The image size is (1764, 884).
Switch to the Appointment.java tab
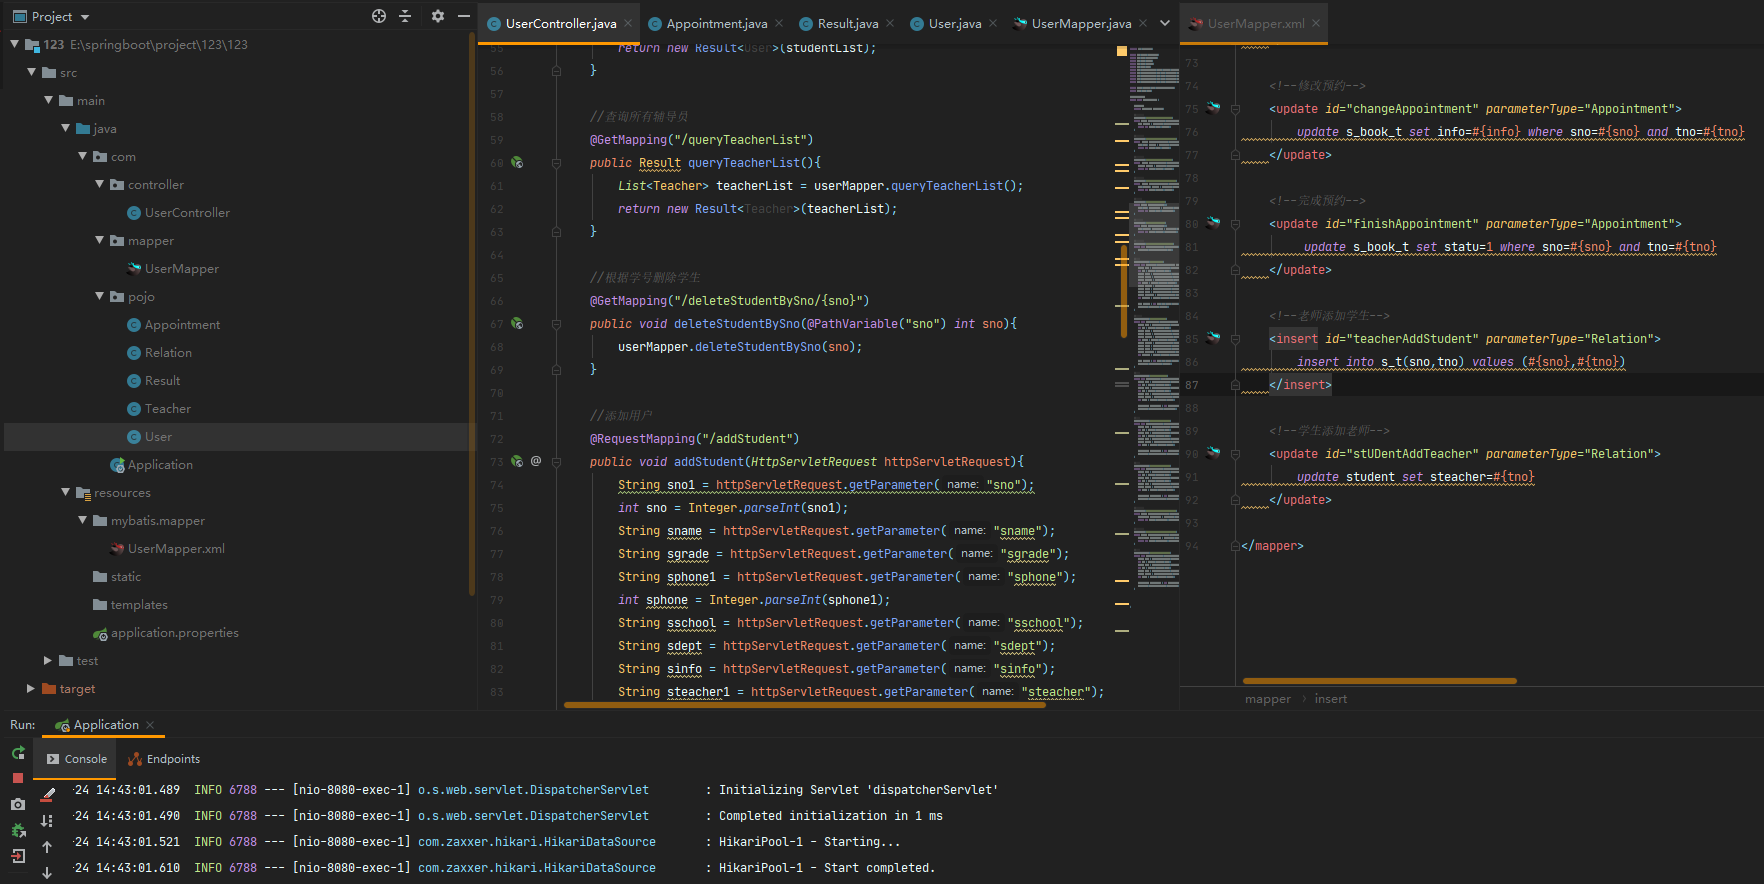click(716, 24)
